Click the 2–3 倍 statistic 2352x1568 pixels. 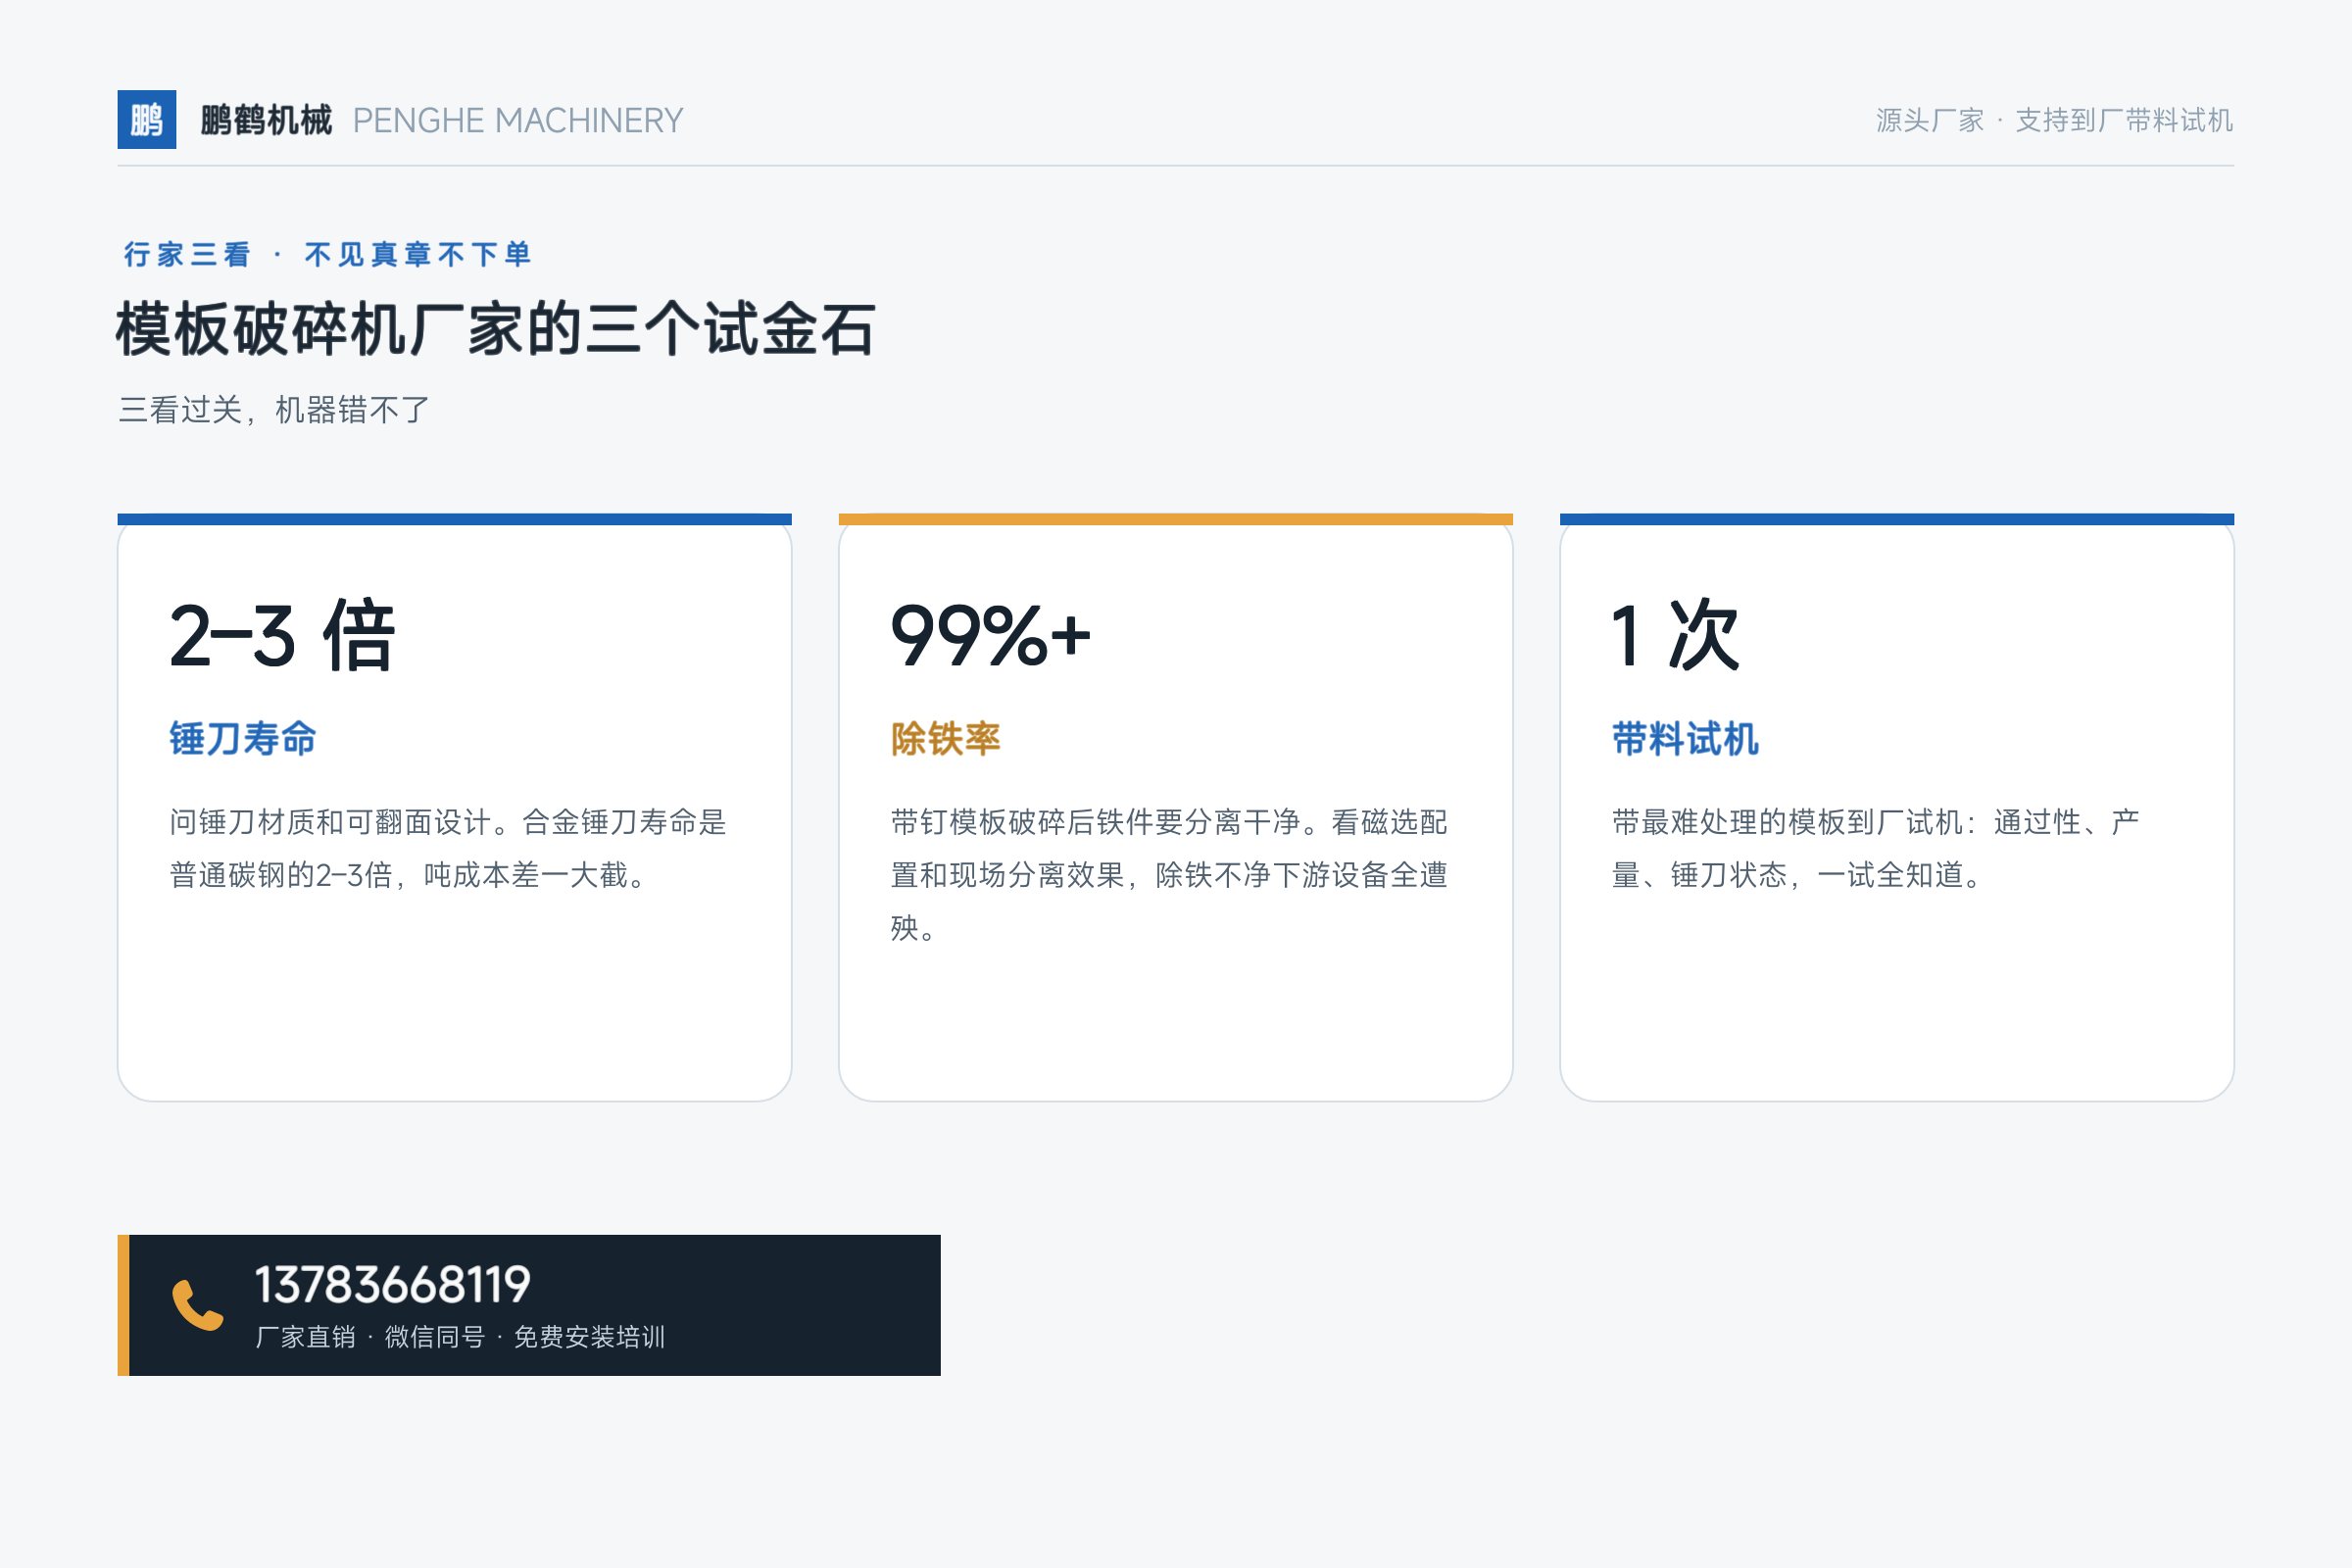pyautogui.click(x=283, y=636)
